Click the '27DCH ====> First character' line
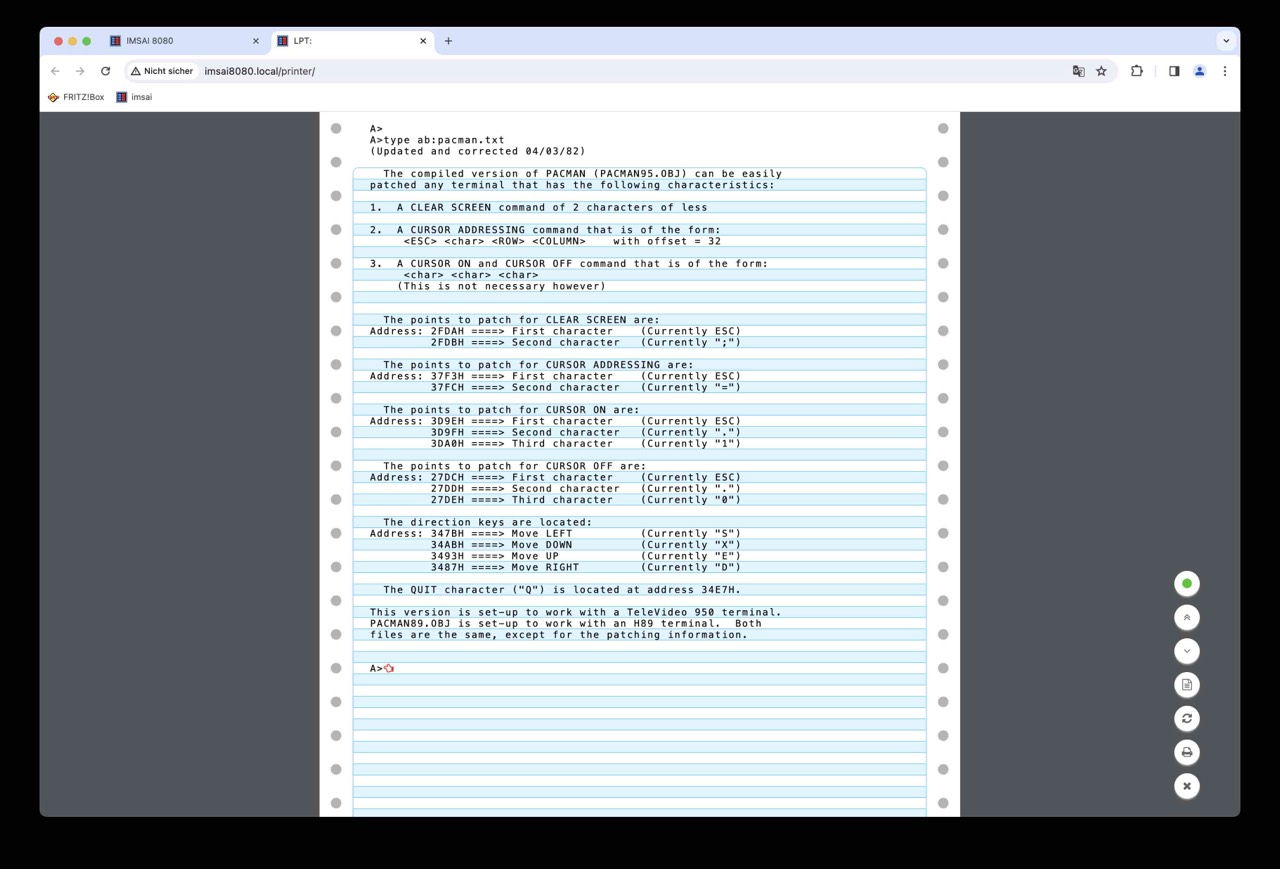Screen dimensions: 1280x869 tap(555, 477)
